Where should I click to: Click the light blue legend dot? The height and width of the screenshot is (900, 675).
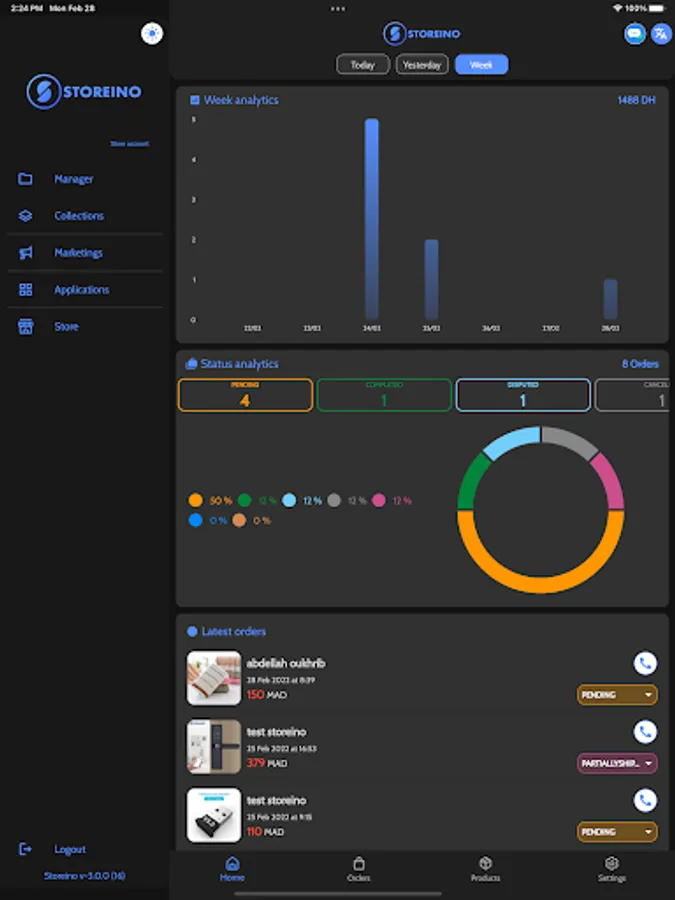coord(289,501)
